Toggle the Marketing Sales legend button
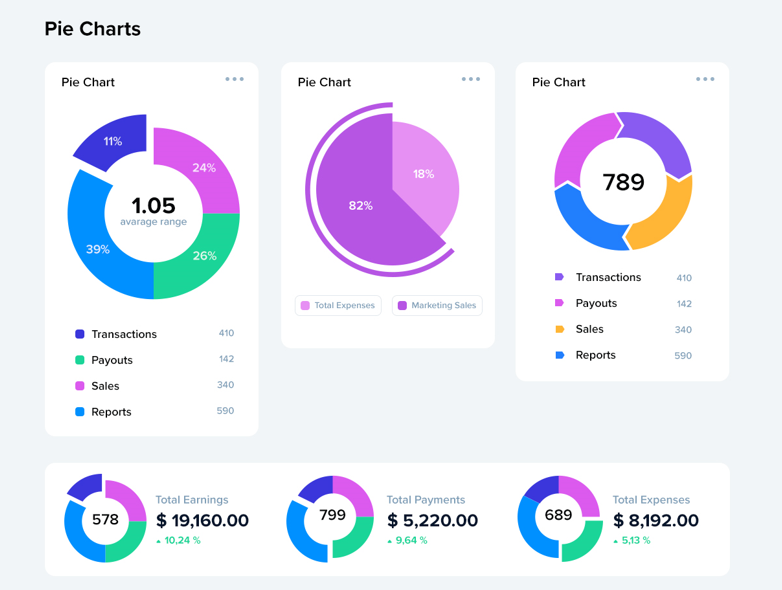 (437, 305)
